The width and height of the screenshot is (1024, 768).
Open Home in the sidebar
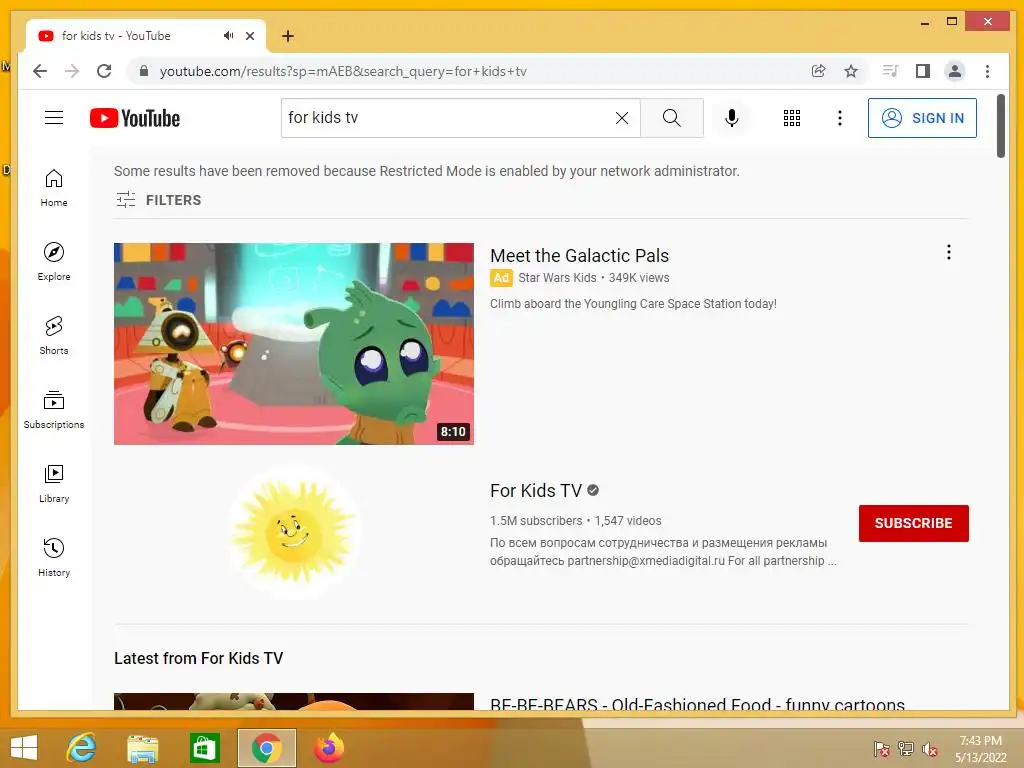54,188
